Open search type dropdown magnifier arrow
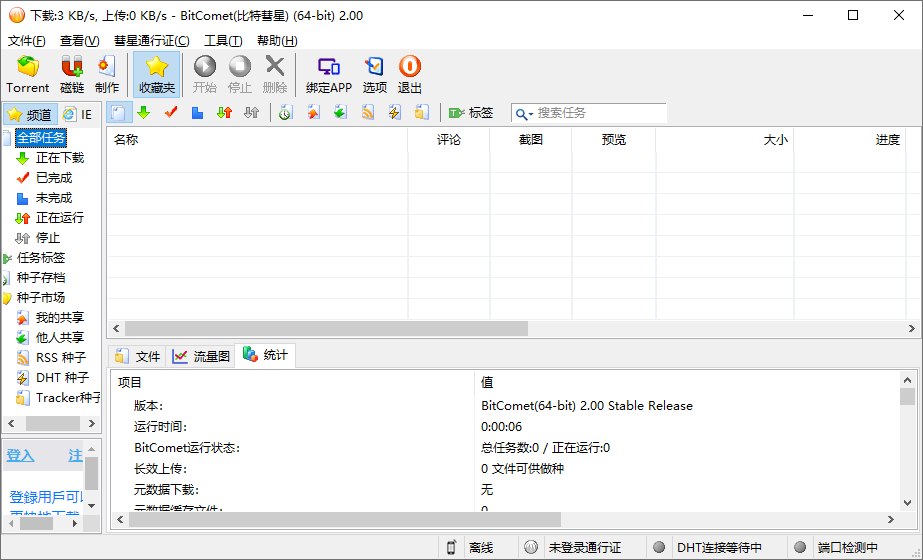The height and width of the screenshot is (560, 923). (x=524, y=114)
